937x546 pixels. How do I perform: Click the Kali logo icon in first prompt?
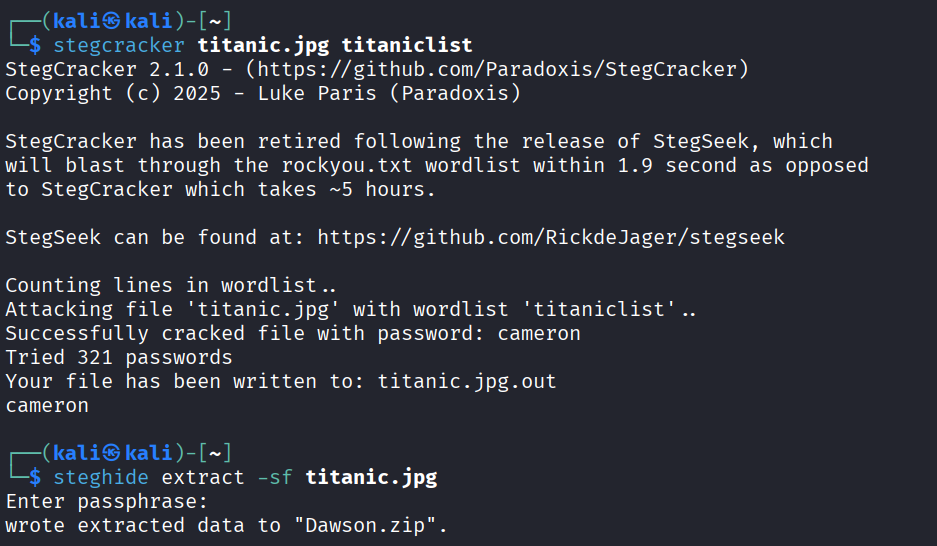pyautogui.click(x=111, y=21)
